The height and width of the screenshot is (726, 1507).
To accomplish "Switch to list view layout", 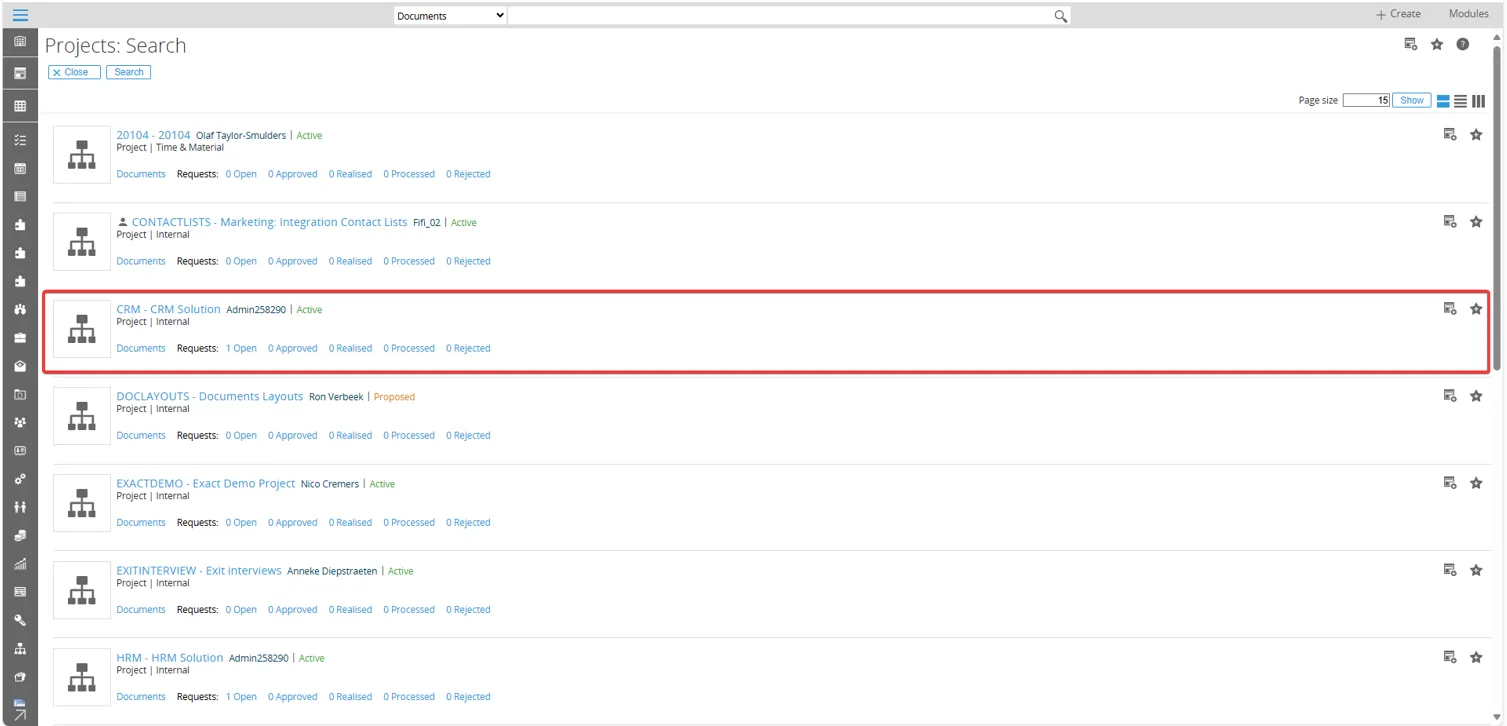I will (1460, 101).
